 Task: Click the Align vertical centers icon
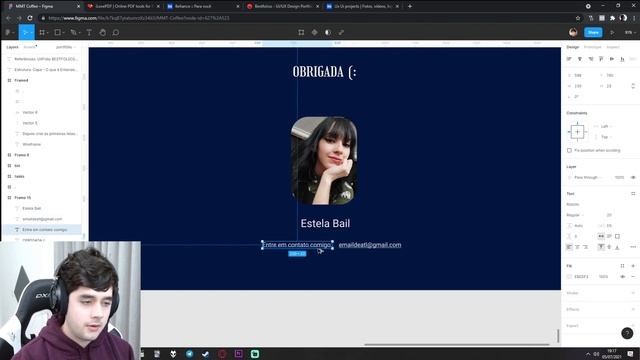coord(611,59)
